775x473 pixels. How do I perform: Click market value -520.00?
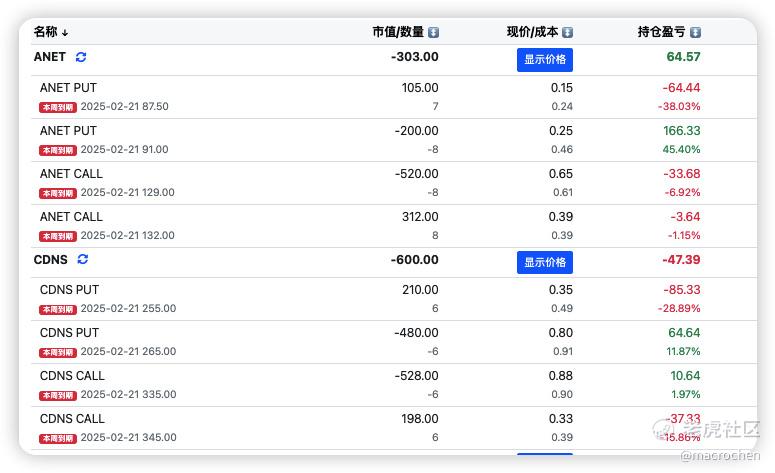(x=416, y=173)
